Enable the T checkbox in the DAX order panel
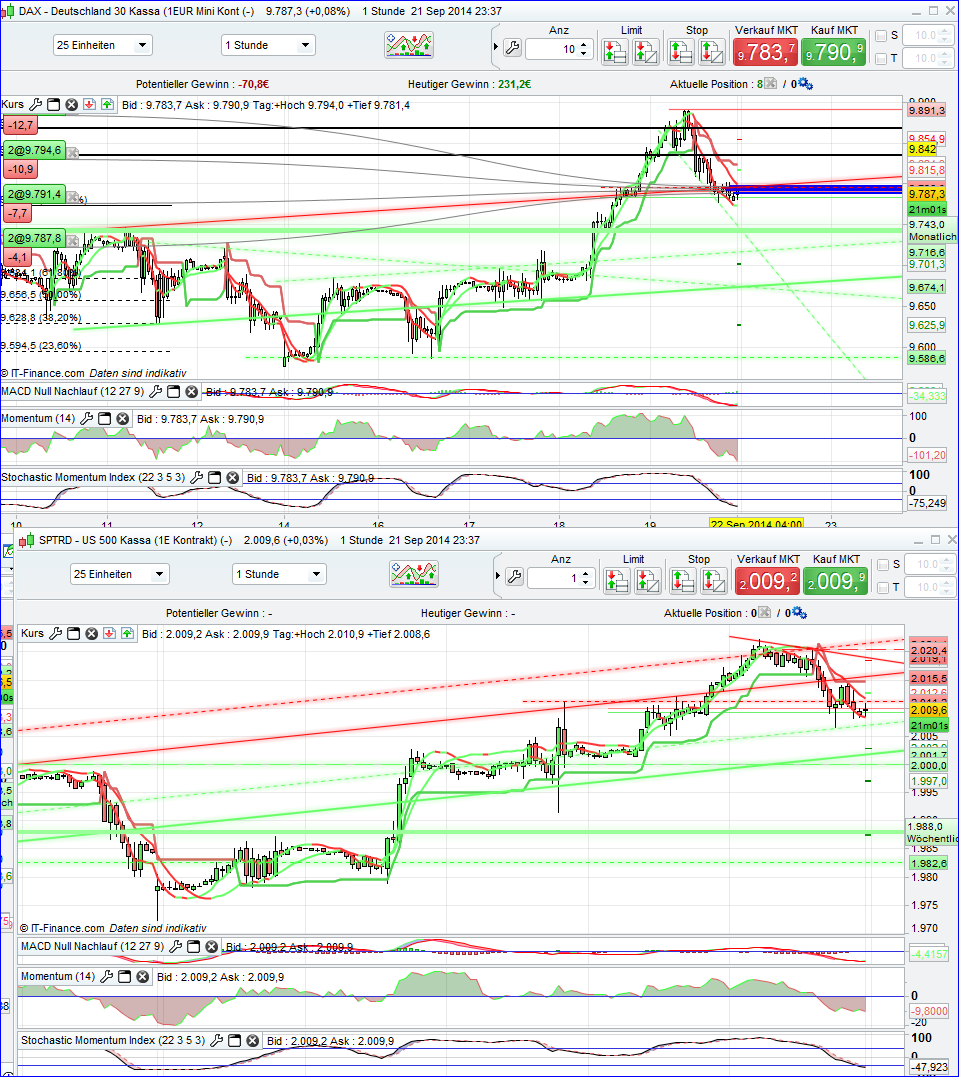The height and width of the screenshot is (1077, 959). coord(881,59)
